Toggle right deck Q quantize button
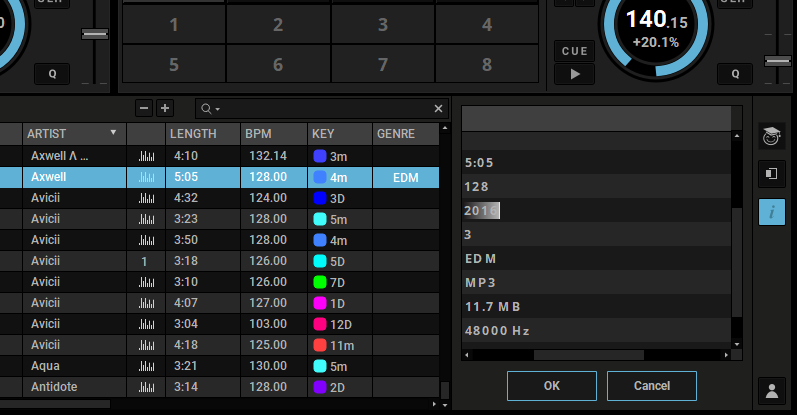 pyautogui.click(x=735, y=74)
